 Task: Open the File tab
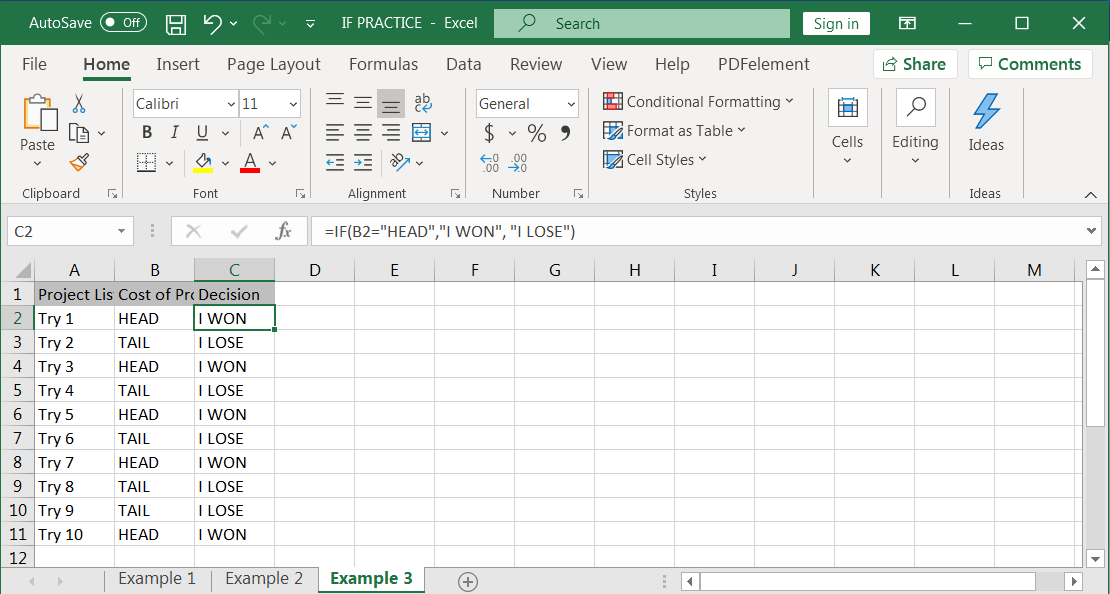click(34, 64)
